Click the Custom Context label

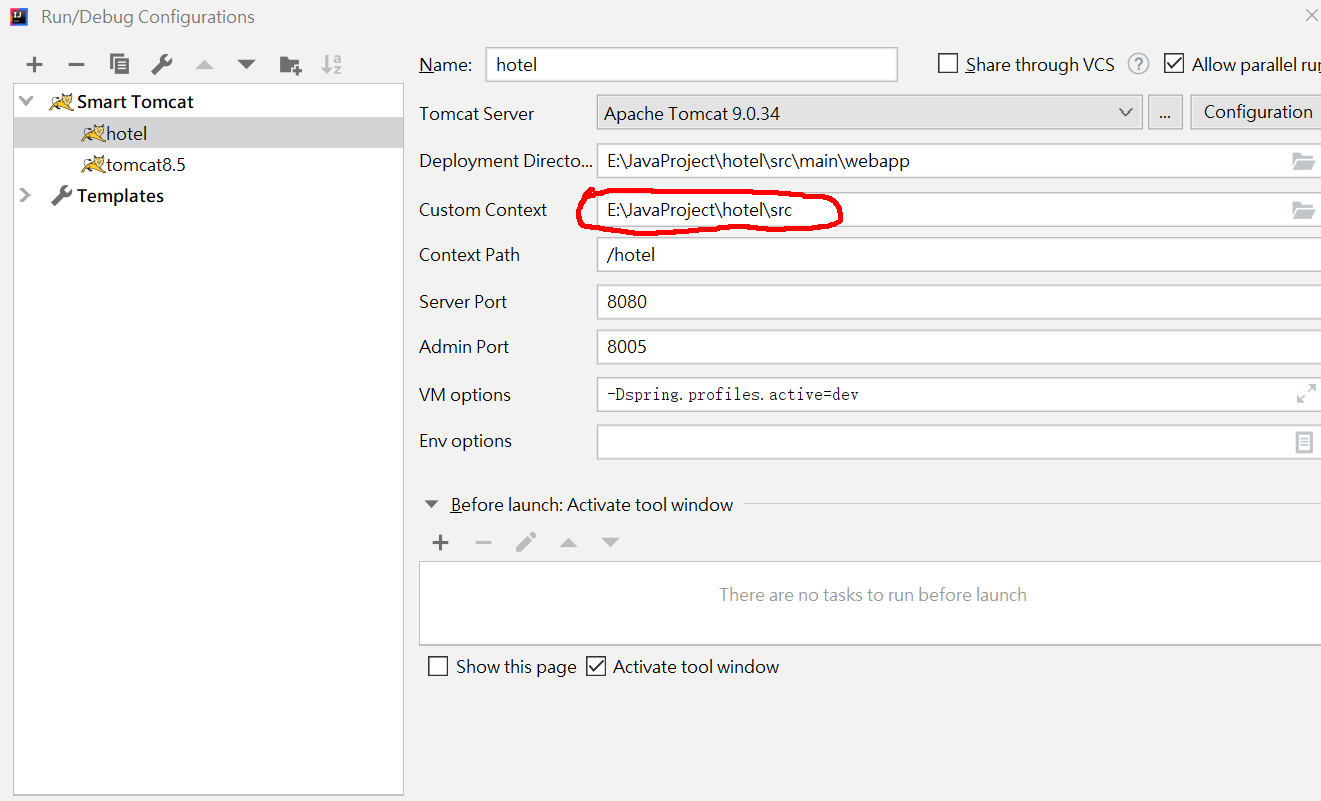pyautogui.click(x=483, y=210)
